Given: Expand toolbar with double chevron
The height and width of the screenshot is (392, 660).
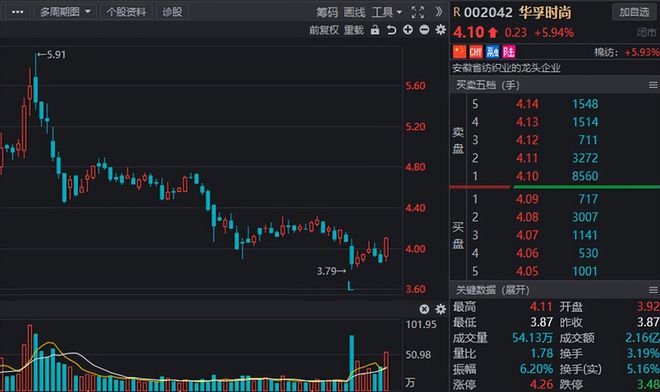Looking at the screenshot, I should point(439,12).
